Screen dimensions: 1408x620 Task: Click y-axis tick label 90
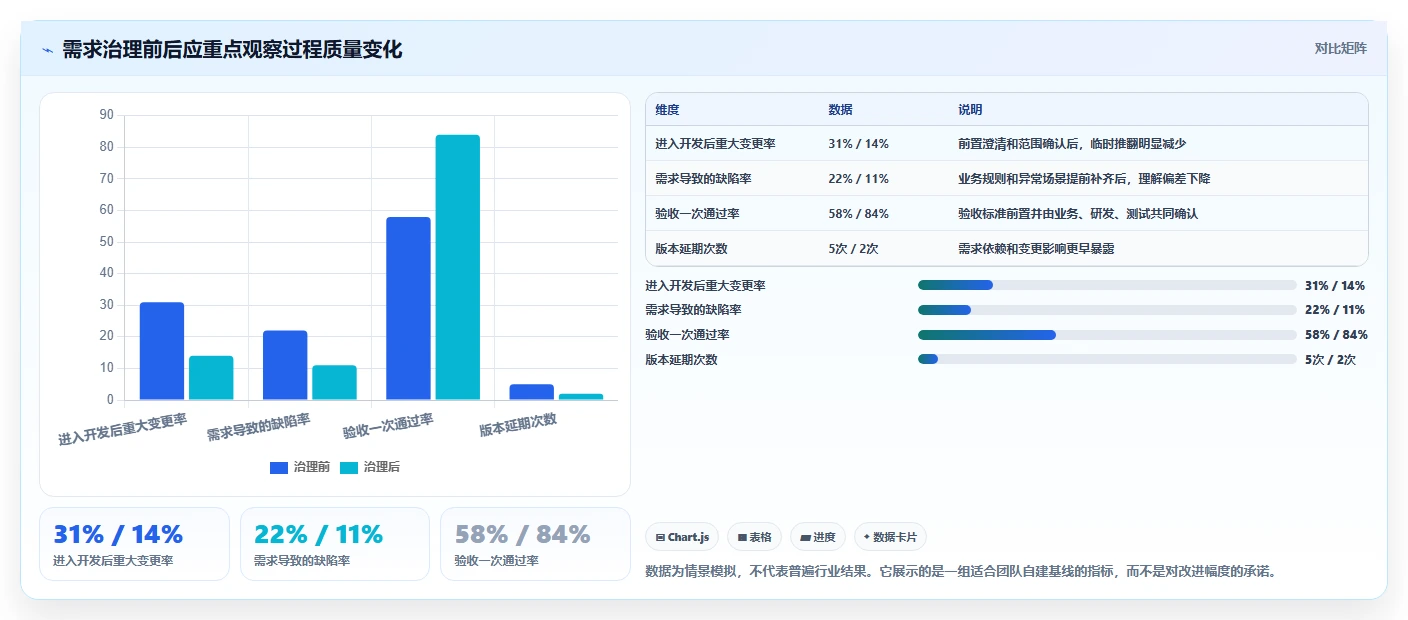107,115
